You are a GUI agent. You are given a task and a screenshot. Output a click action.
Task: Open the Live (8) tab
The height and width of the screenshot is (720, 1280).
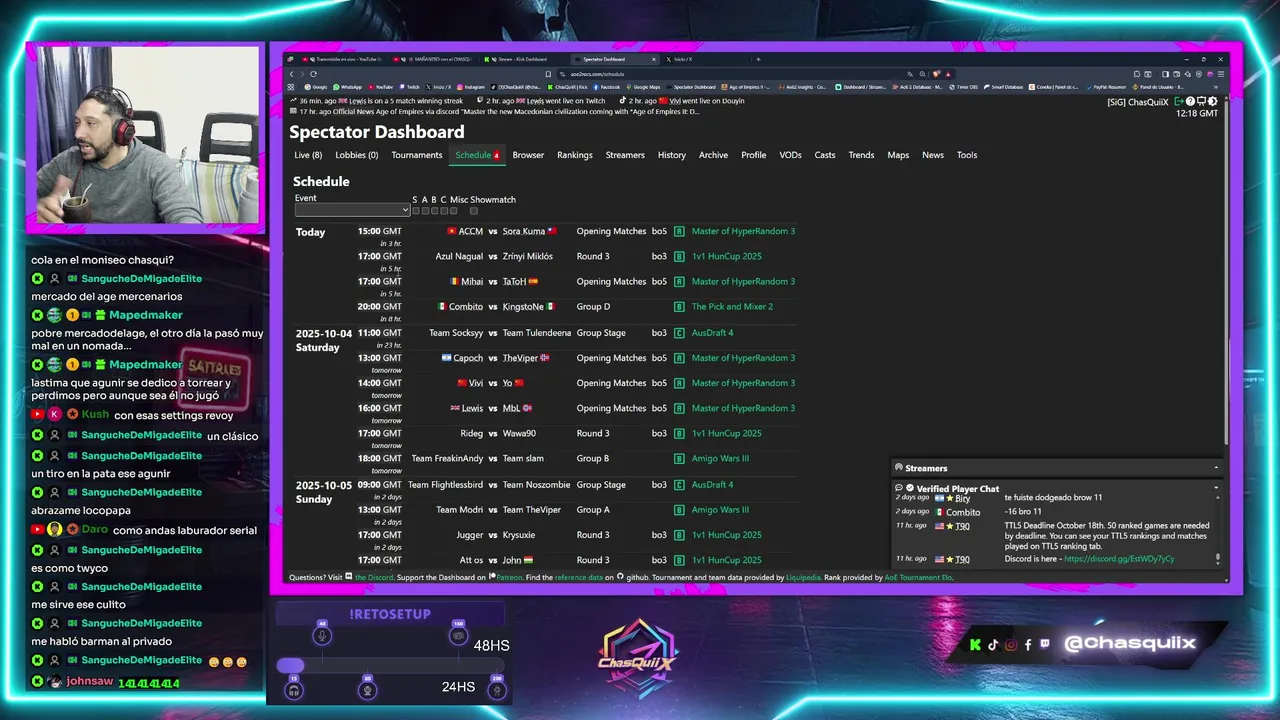[308, 155]
